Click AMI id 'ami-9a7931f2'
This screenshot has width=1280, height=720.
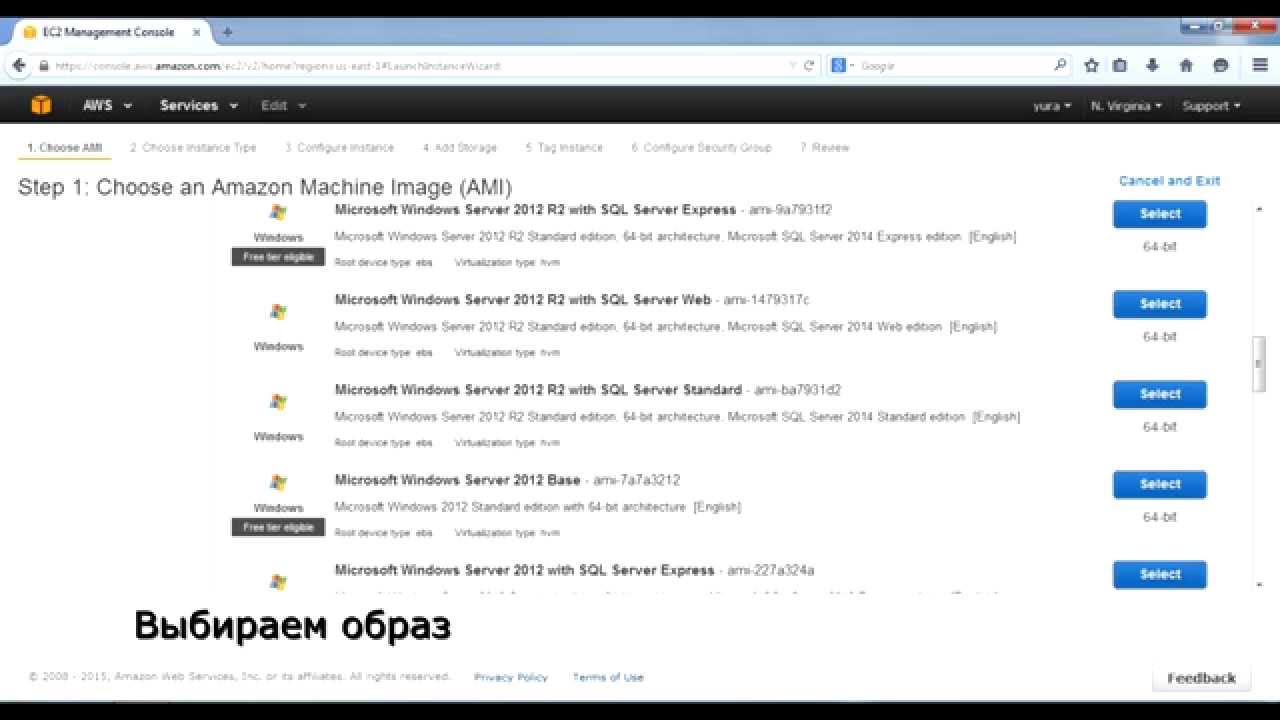tap(791, 210)
